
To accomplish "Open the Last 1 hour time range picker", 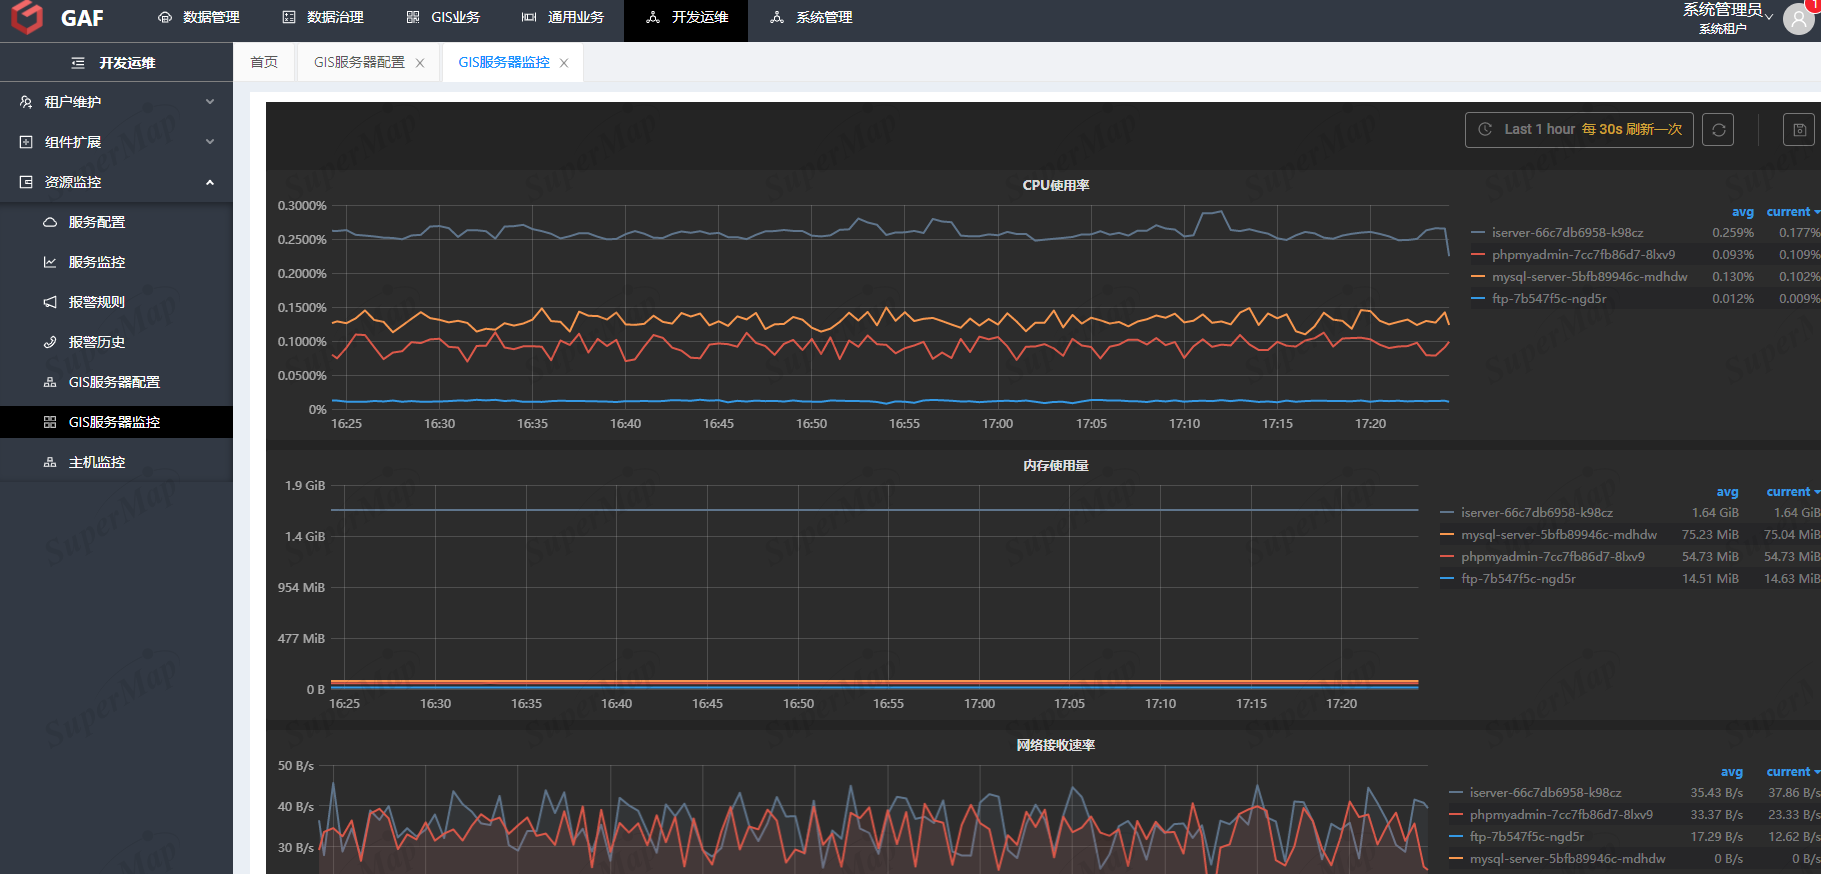I will coord(1579,129).
